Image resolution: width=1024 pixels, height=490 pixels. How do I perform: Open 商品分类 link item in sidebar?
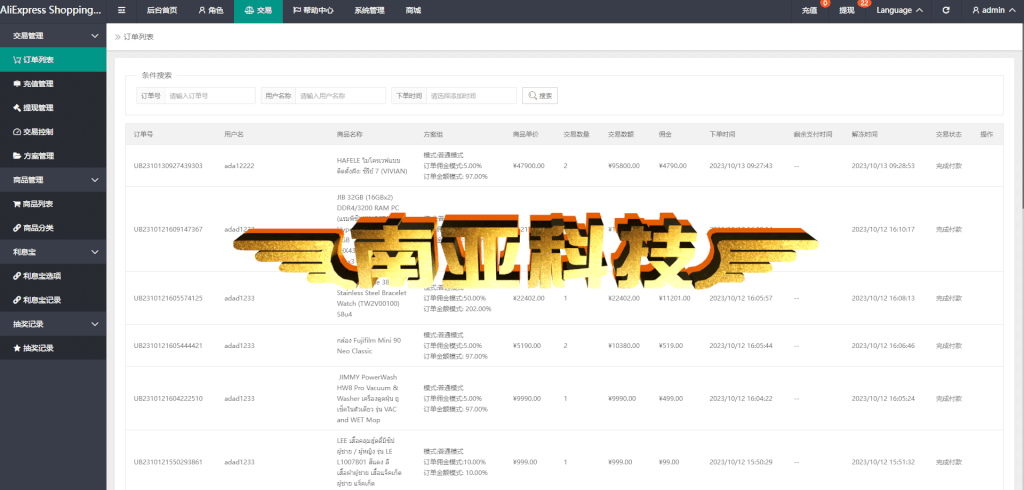point(53,228)
